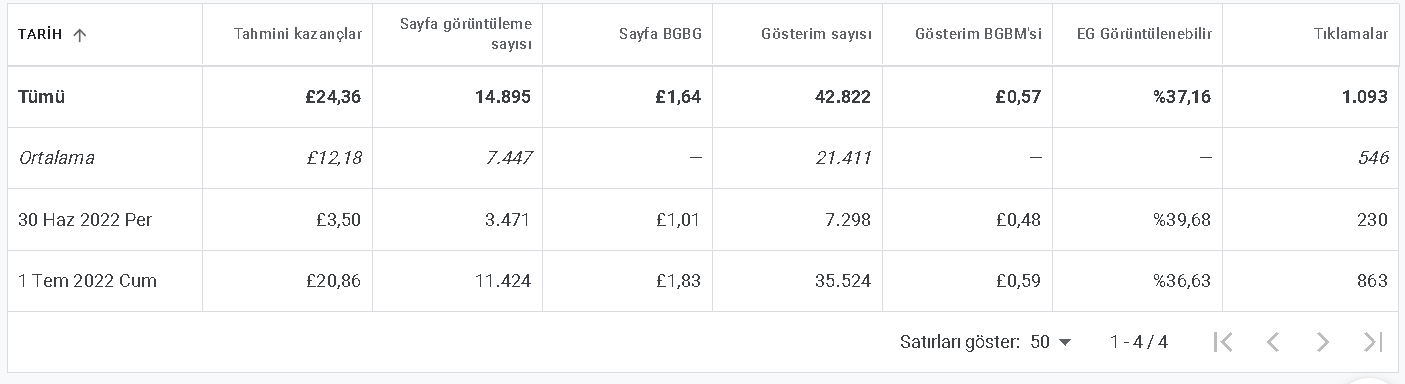Viewport: 1405px width, 384px height.
Task: Click the Gösterim BGBM'si column header
Action: tap(978, 34)
